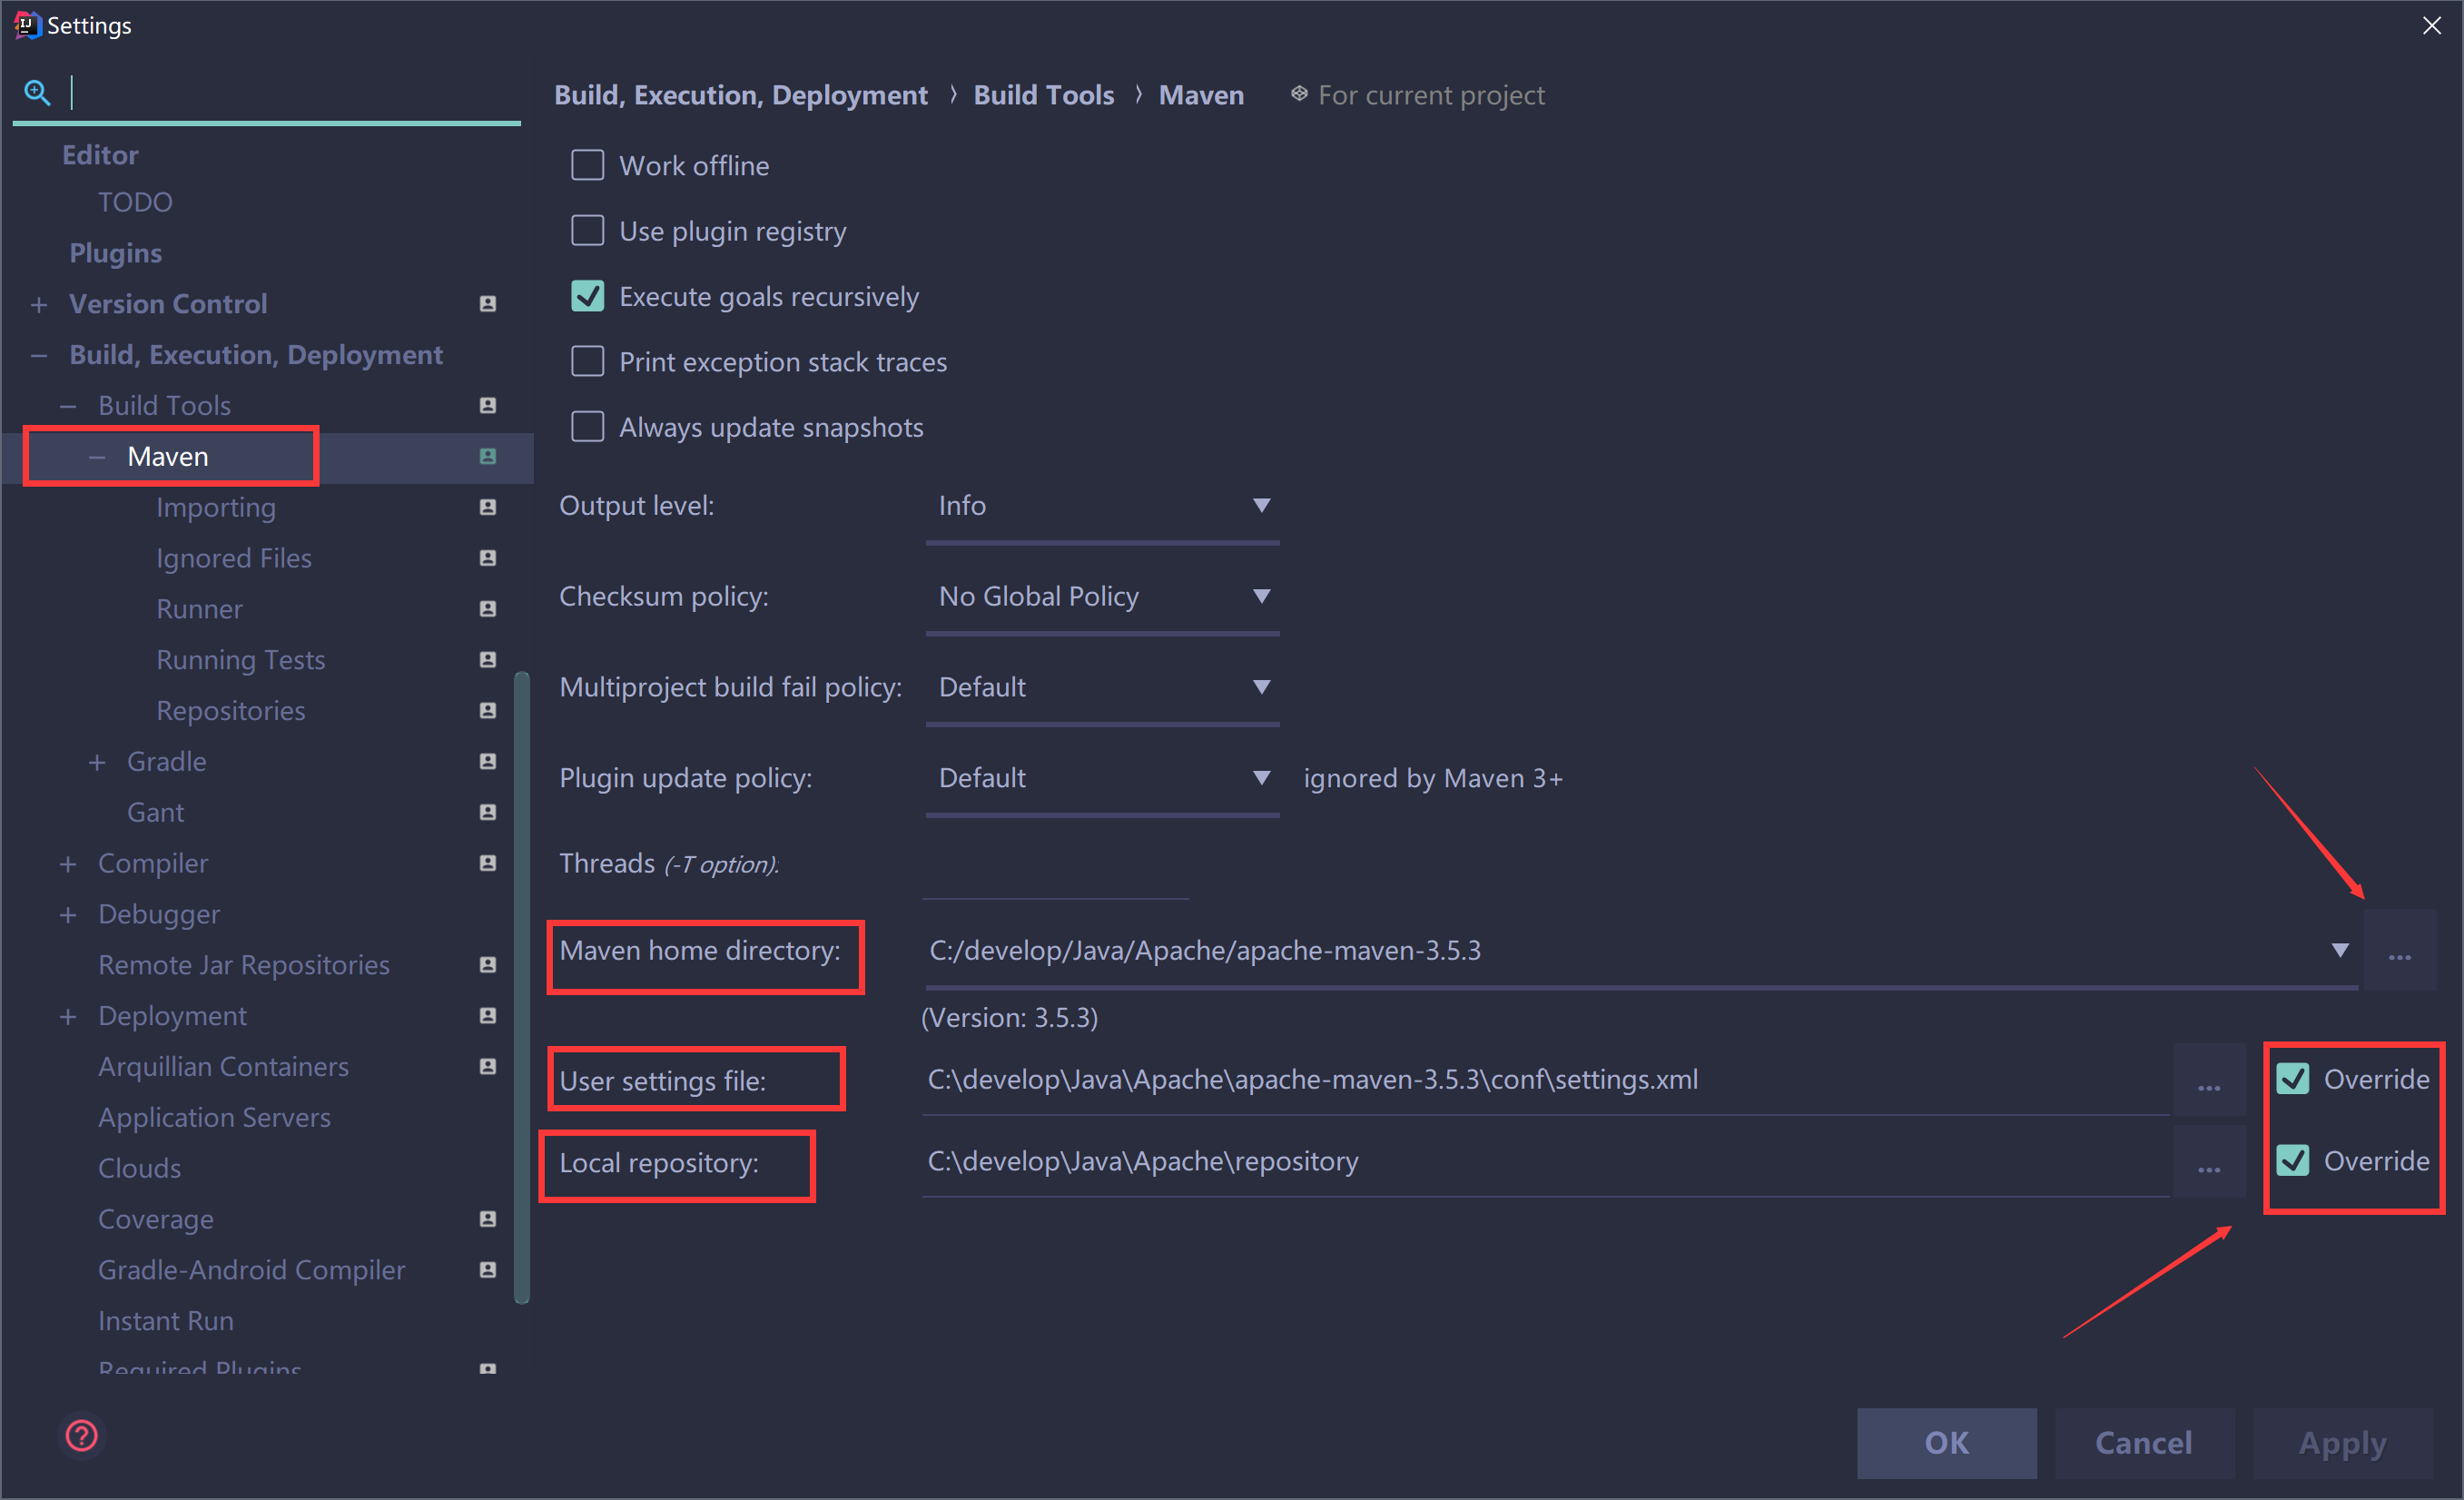Browse for Maven home directory

[2400, 951]
